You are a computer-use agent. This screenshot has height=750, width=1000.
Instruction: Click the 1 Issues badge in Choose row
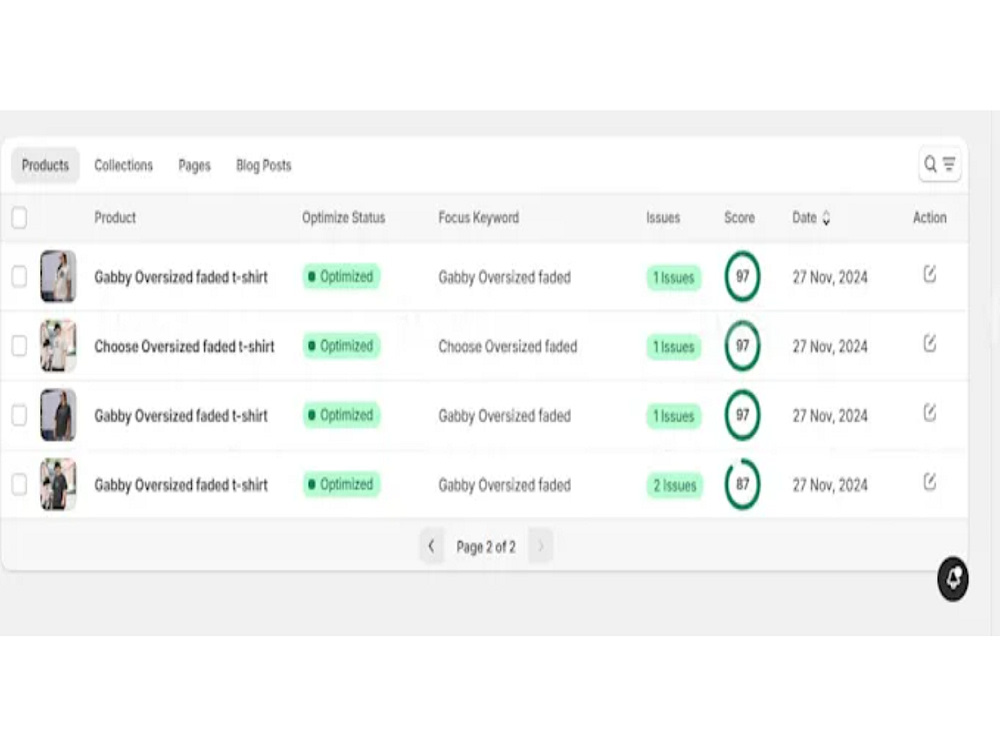pyautogui.click(x=673, y=347)
